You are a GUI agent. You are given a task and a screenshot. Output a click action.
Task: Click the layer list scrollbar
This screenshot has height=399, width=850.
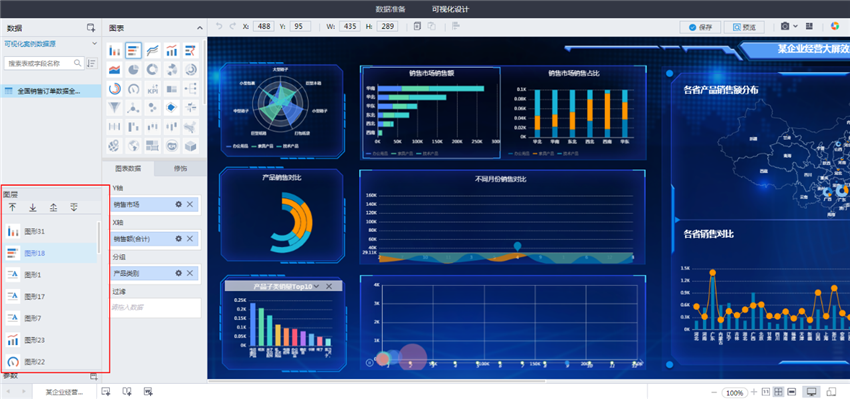click(99, 237)
